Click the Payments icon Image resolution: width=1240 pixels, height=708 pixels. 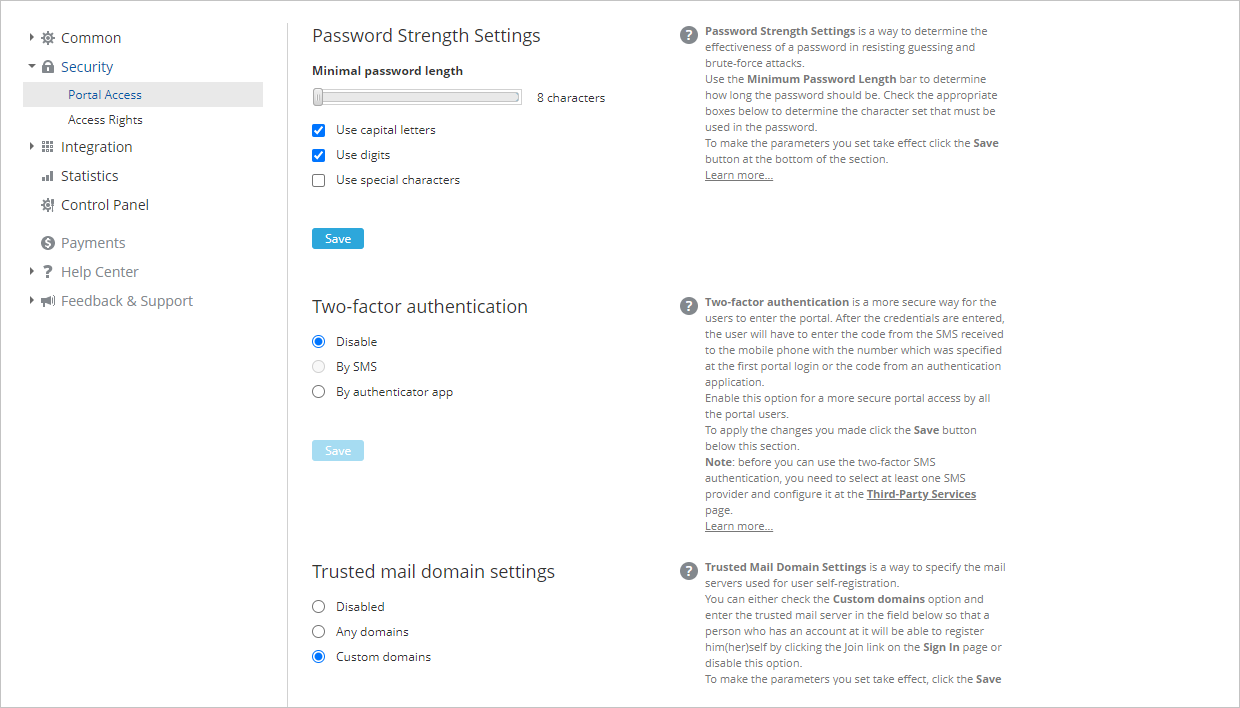pos(46,242)
